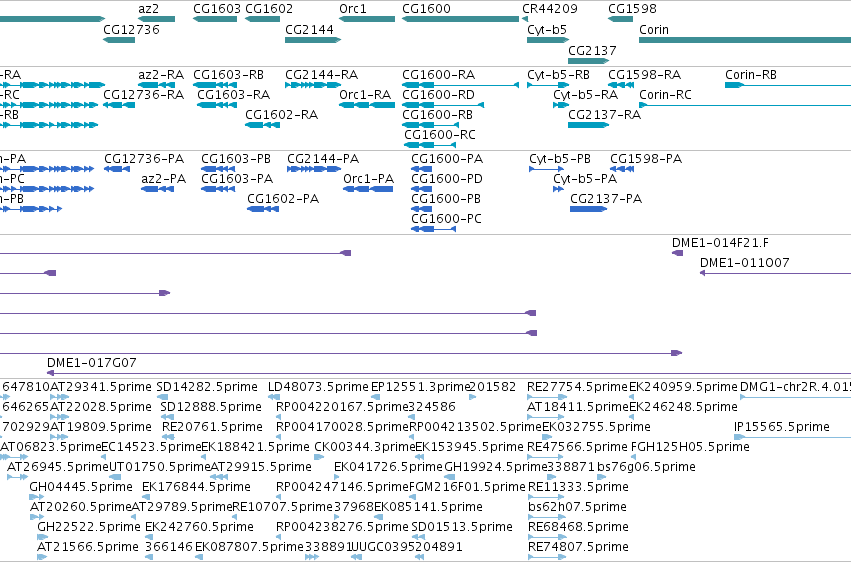Click the Cyt-b5 gene label
851x562 pixels.
[547, 30]
